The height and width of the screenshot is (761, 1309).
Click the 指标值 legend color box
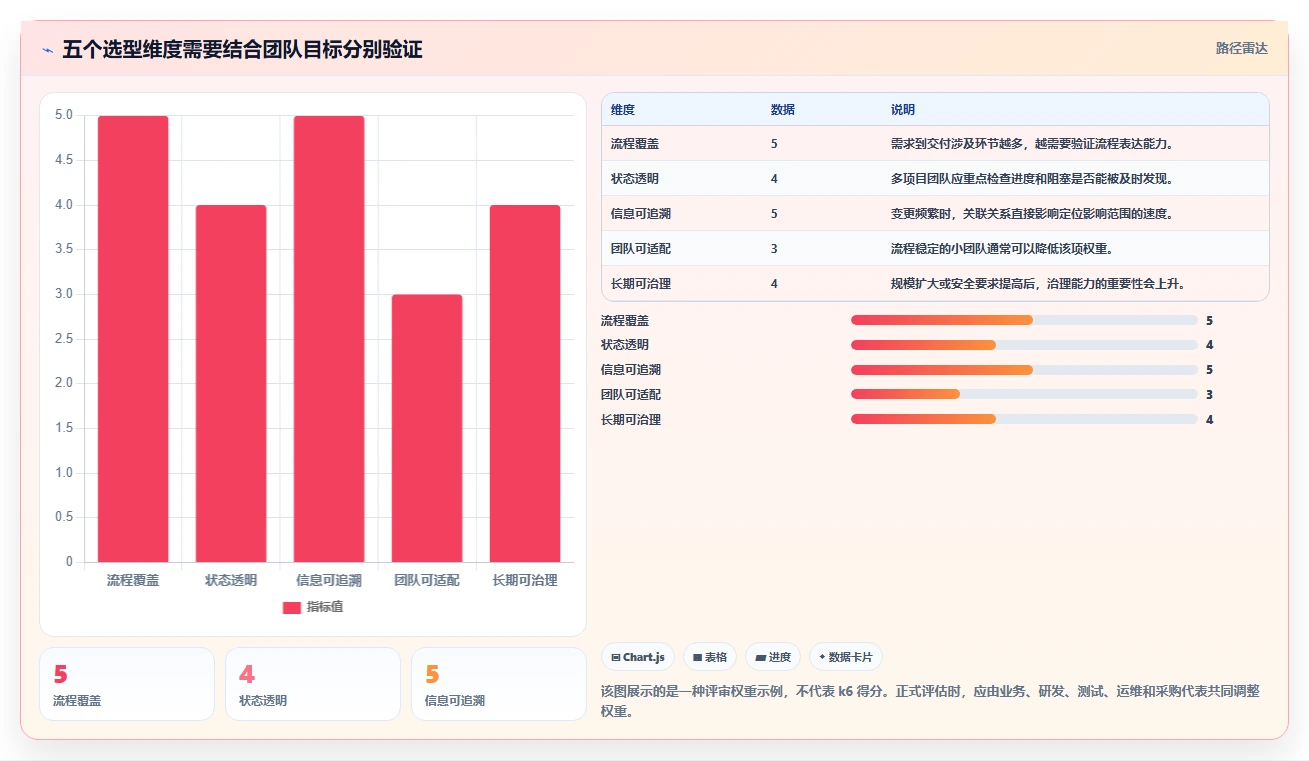(x=292, y=607)
